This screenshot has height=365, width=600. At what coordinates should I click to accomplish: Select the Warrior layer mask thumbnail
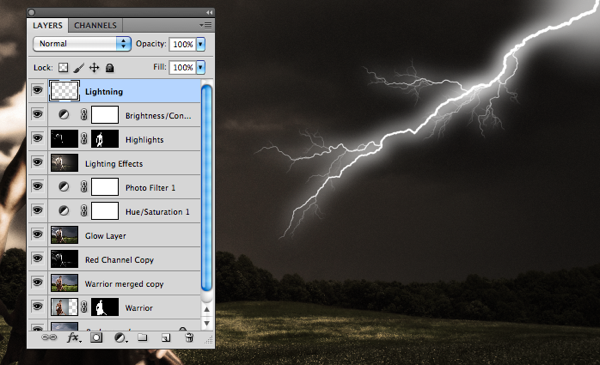(x=105, y=307)
